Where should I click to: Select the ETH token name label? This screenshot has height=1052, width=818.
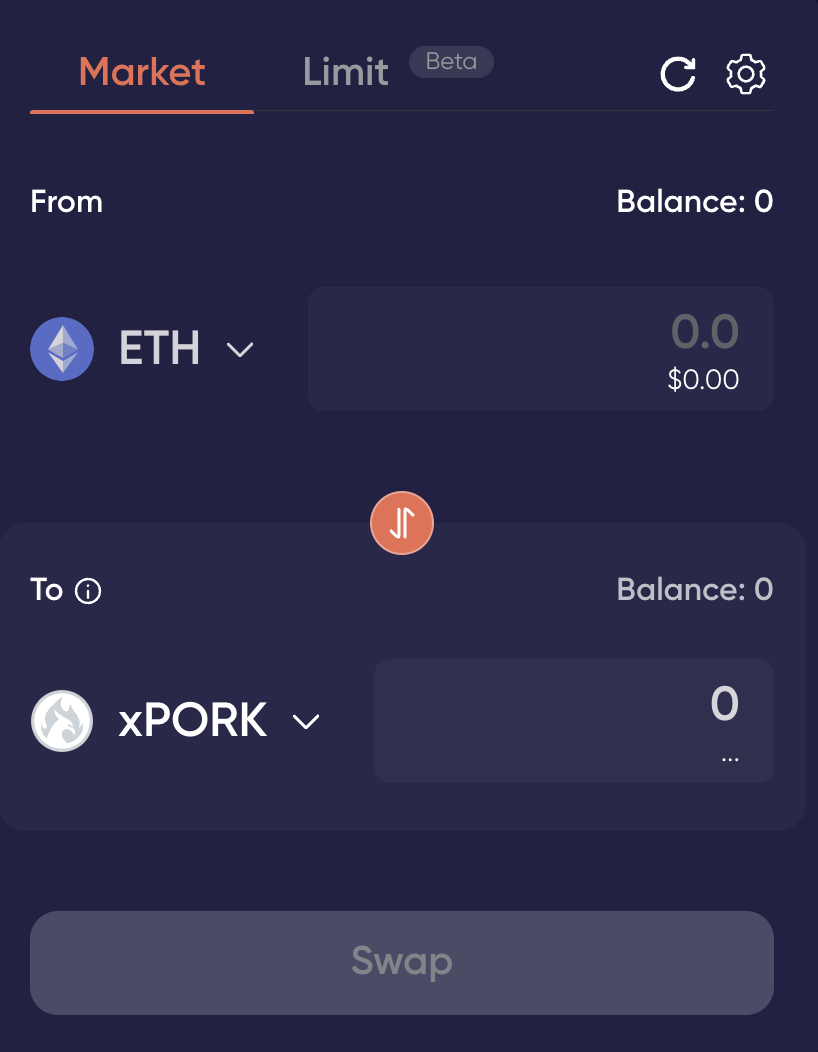tap(160, 349)
